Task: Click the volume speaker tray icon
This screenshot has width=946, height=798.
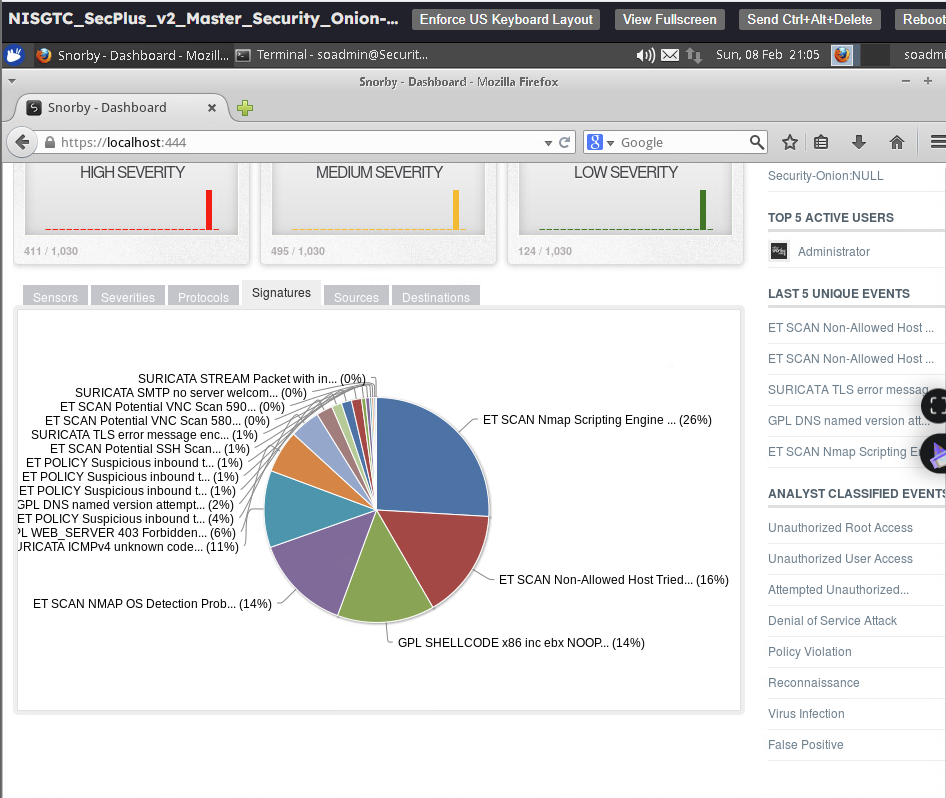Action: click(645, 55)
